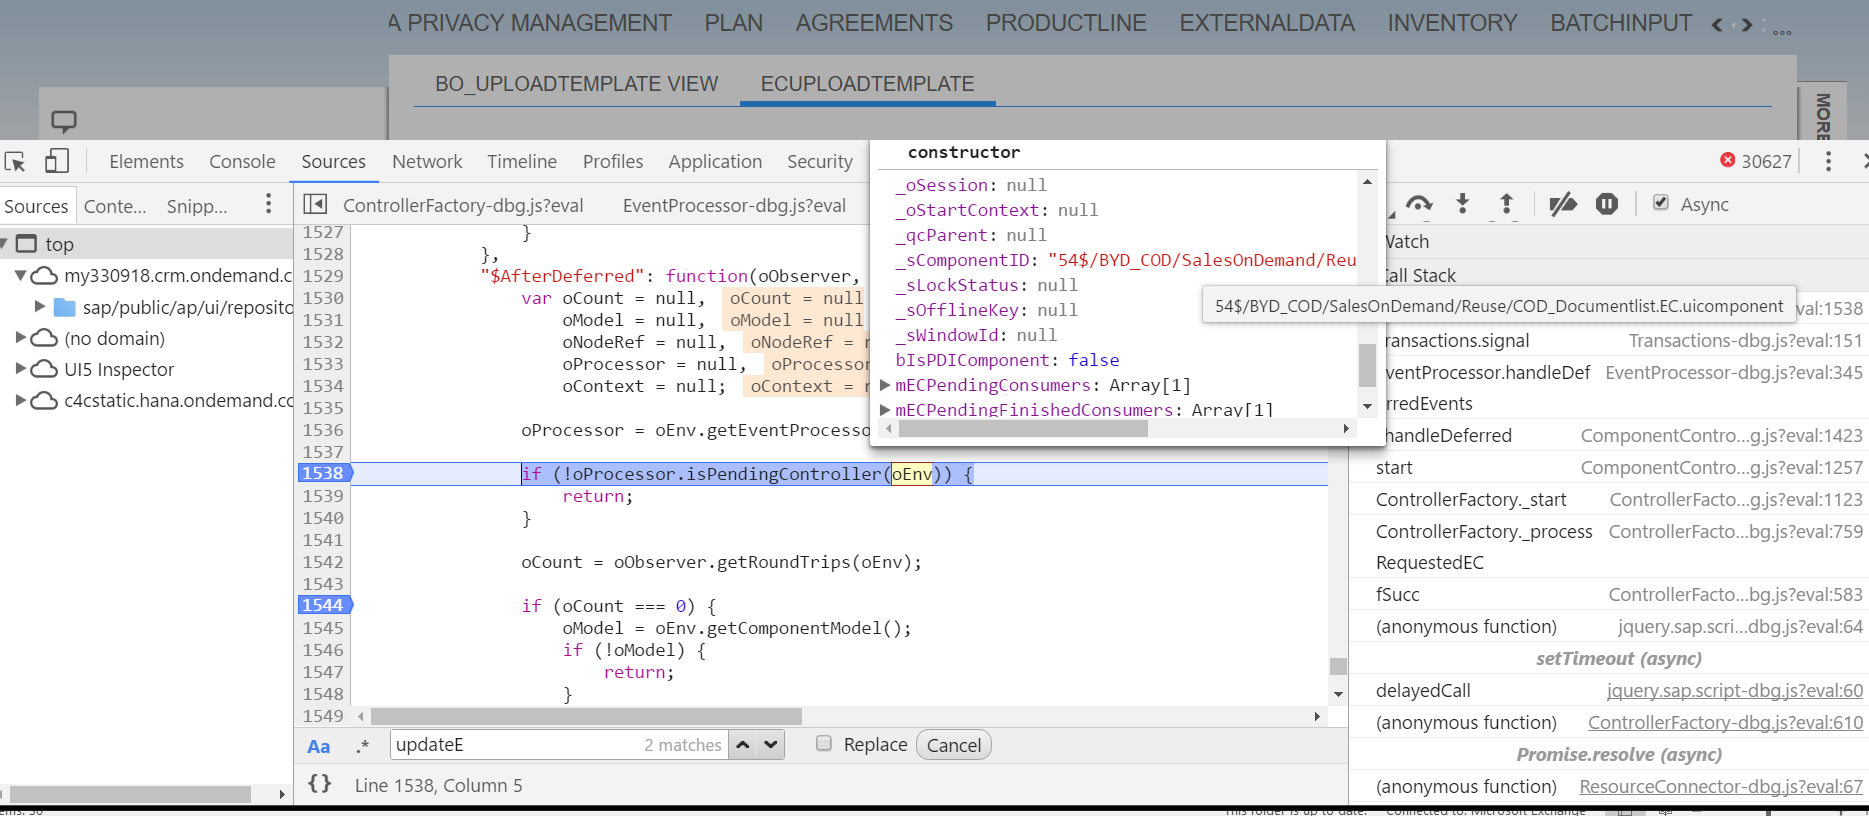Collapse my330918.crm.ondemand domain node
This screenshot has height=816, width=1869.
tap(20, 275)
